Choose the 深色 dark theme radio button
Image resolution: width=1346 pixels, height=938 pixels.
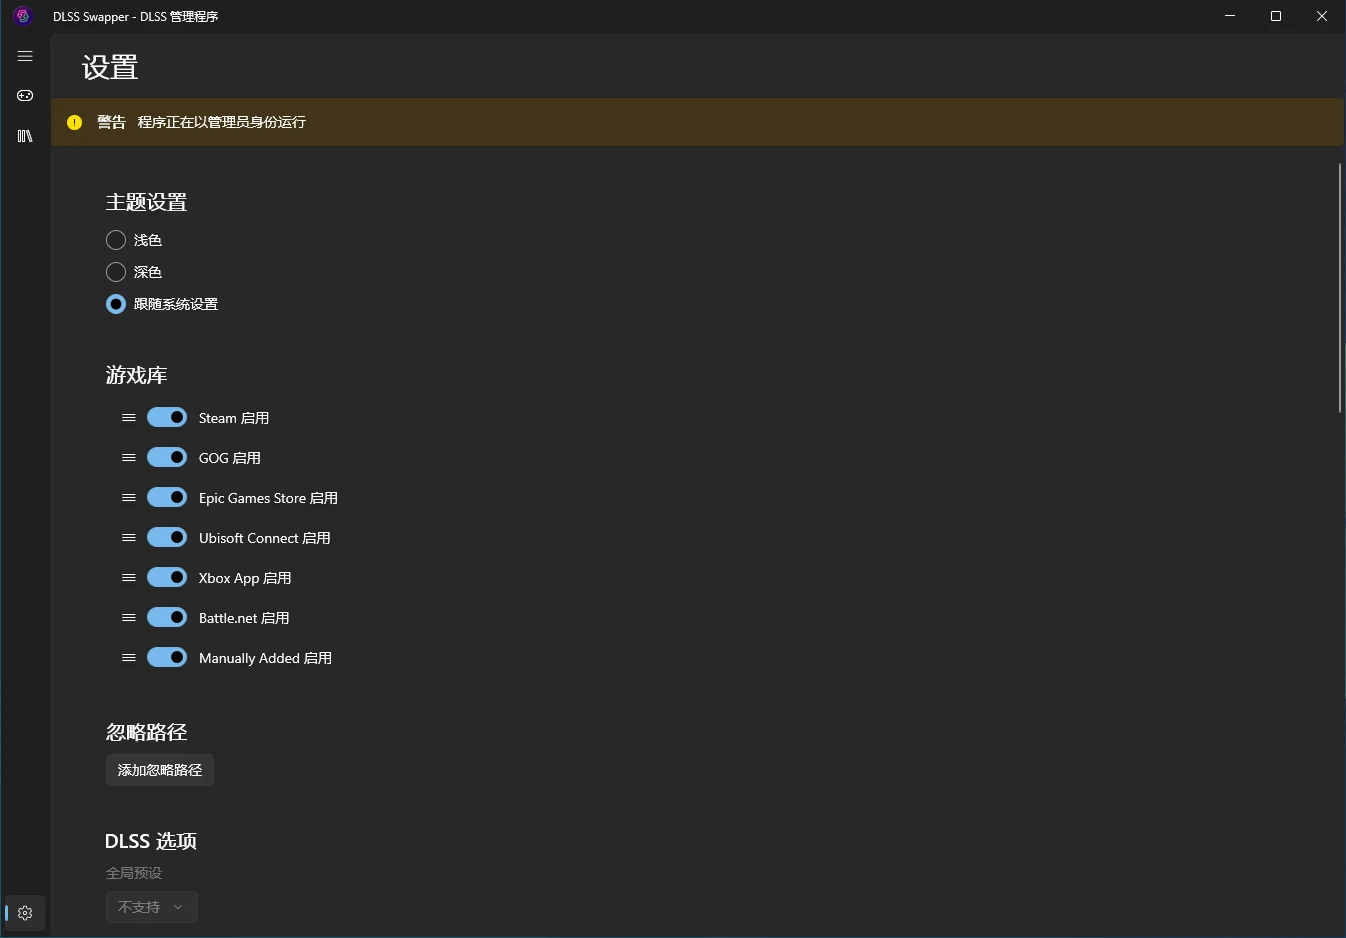point(116,272)
